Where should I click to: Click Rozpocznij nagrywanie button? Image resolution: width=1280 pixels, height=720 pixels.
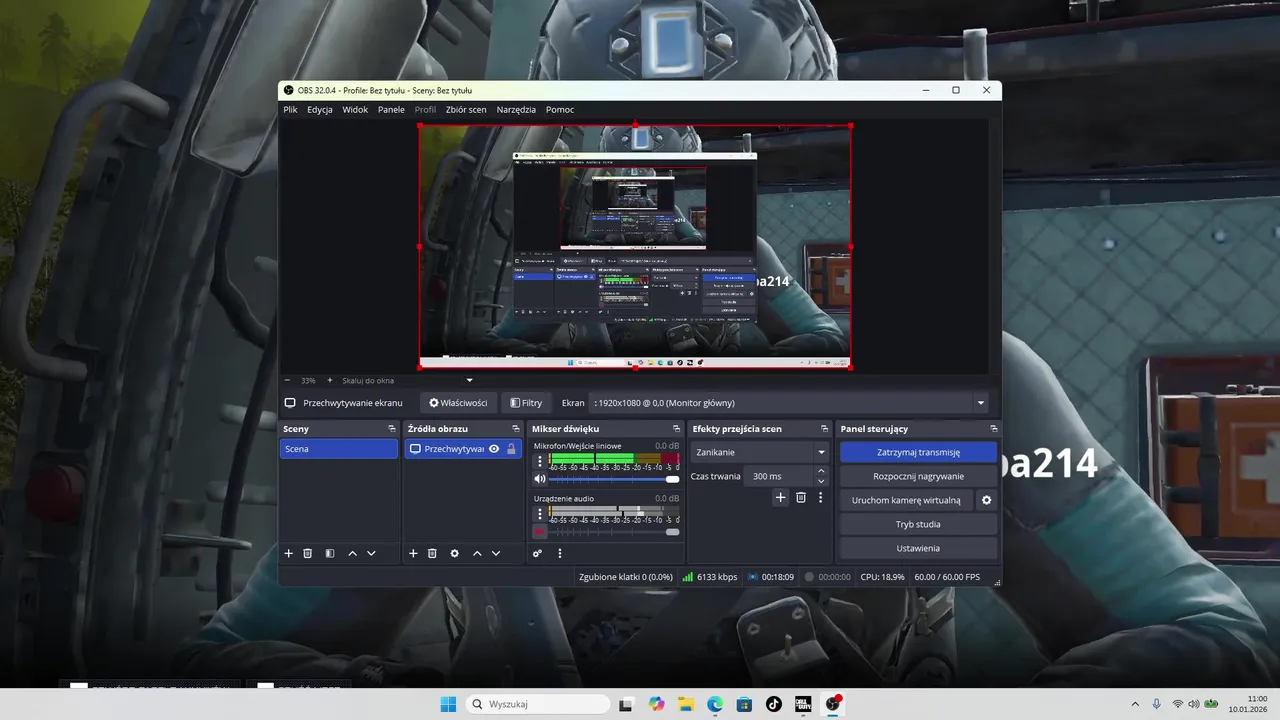coord(918,476)
